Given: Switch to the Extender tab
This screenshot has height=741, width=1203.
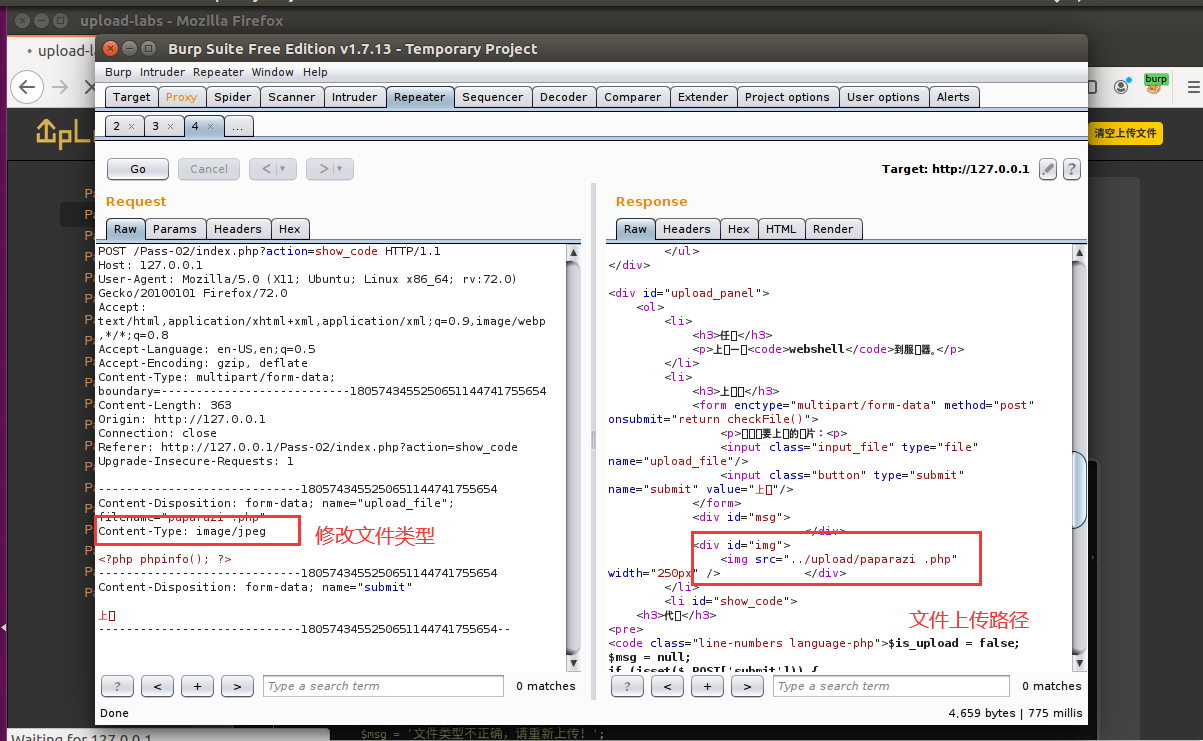Looking at the screenshot, I should point(703,97).
